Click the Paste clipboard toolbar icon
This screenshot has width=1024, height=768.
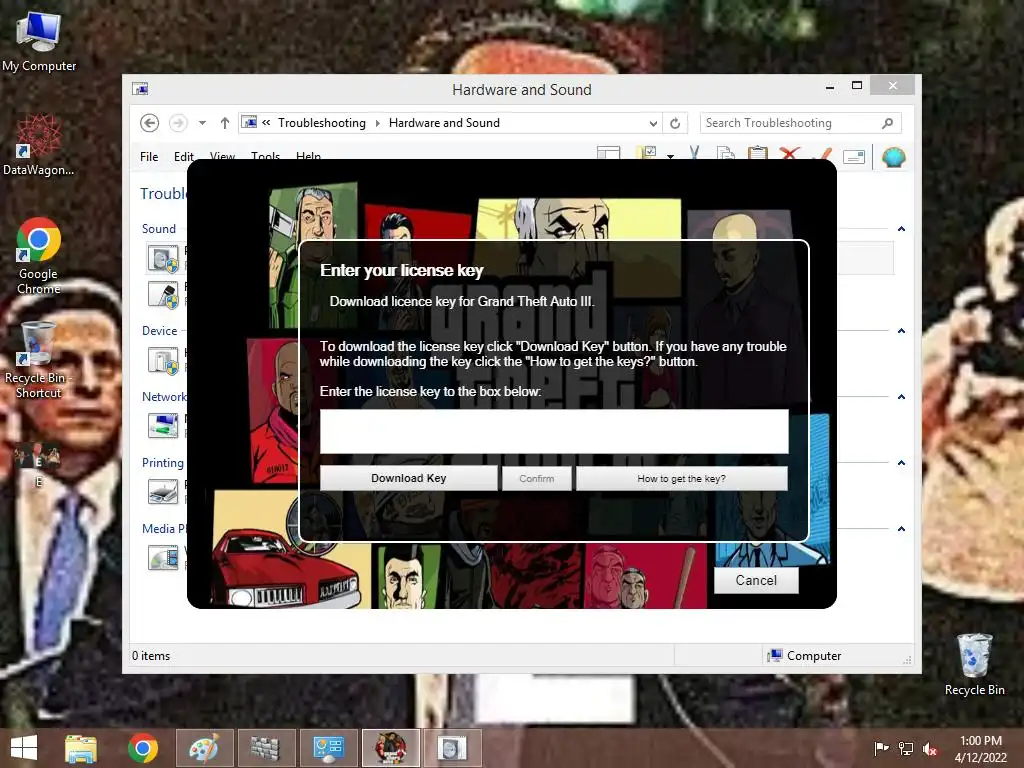tap(758, 153)
